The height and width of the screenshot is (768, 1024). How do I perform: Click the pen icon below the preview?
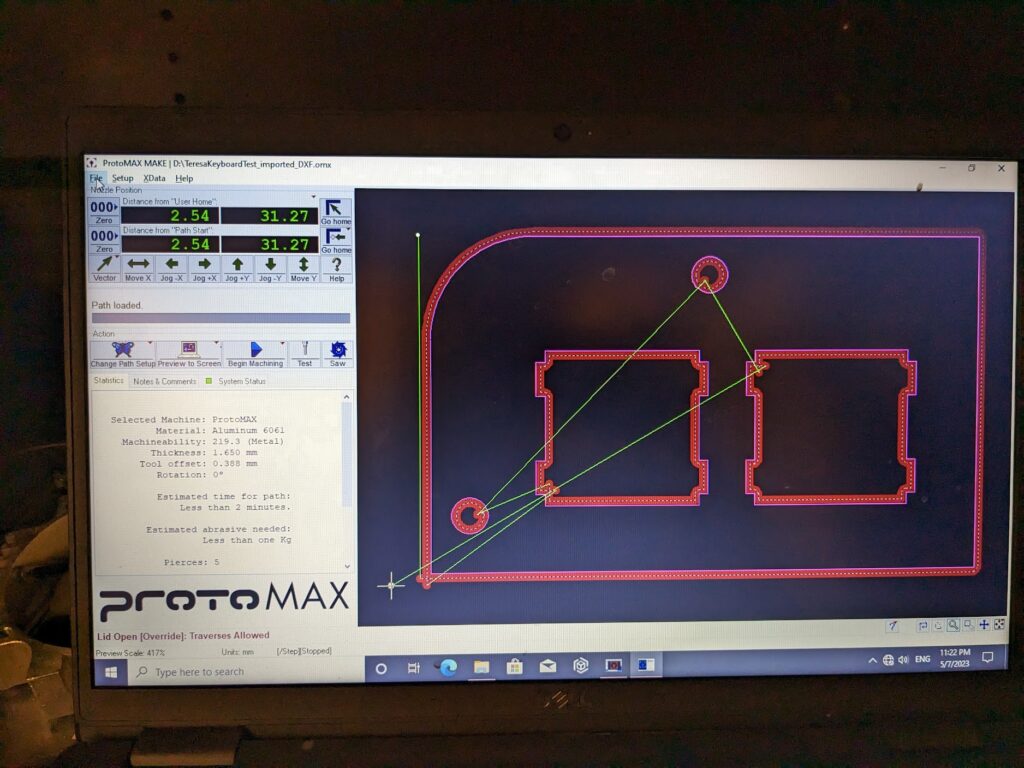click(893, 626)
